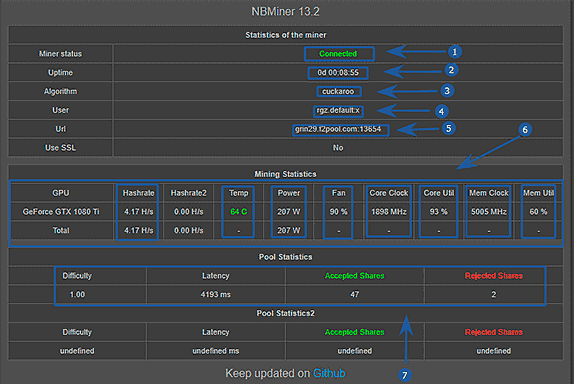This screenshot has height=384, width=574.
Task: Click the "Url" row label
Action: click(x=60, y=129)
